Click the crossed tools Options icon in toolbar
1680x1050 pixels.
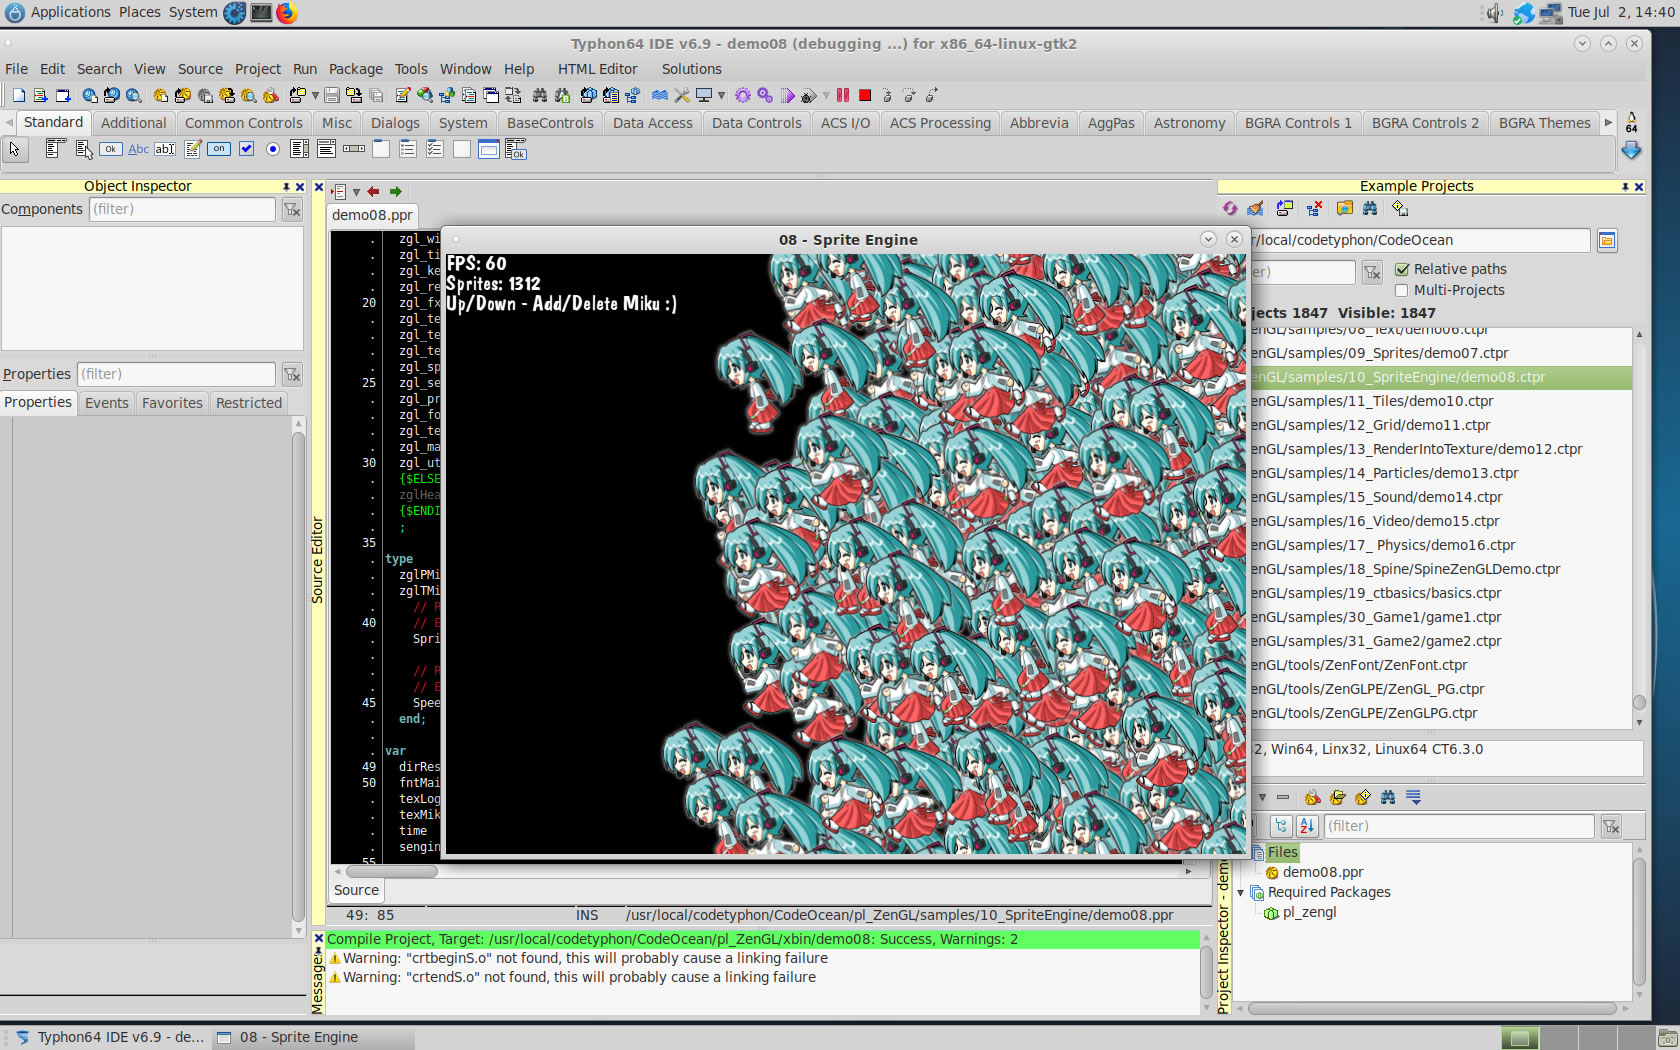click(682, 95)
